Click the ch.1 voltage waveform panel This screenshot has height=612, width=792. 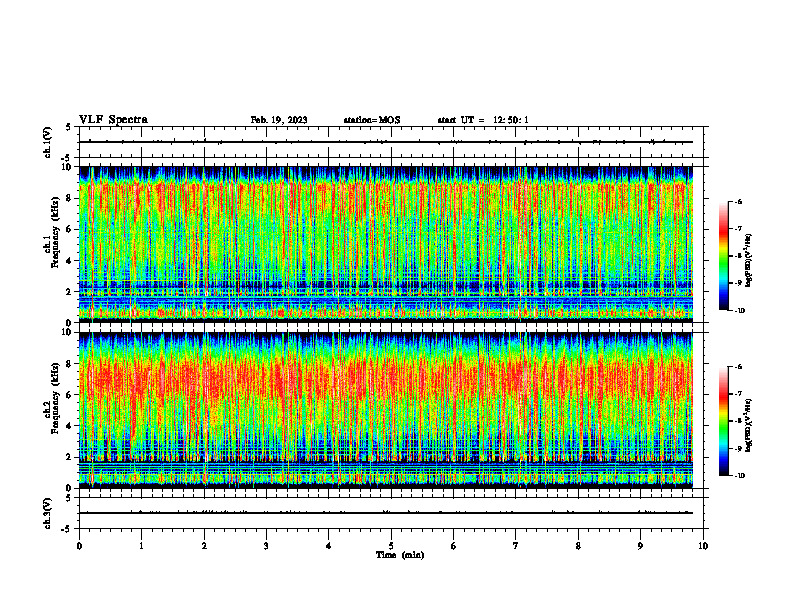pos(391,142)
